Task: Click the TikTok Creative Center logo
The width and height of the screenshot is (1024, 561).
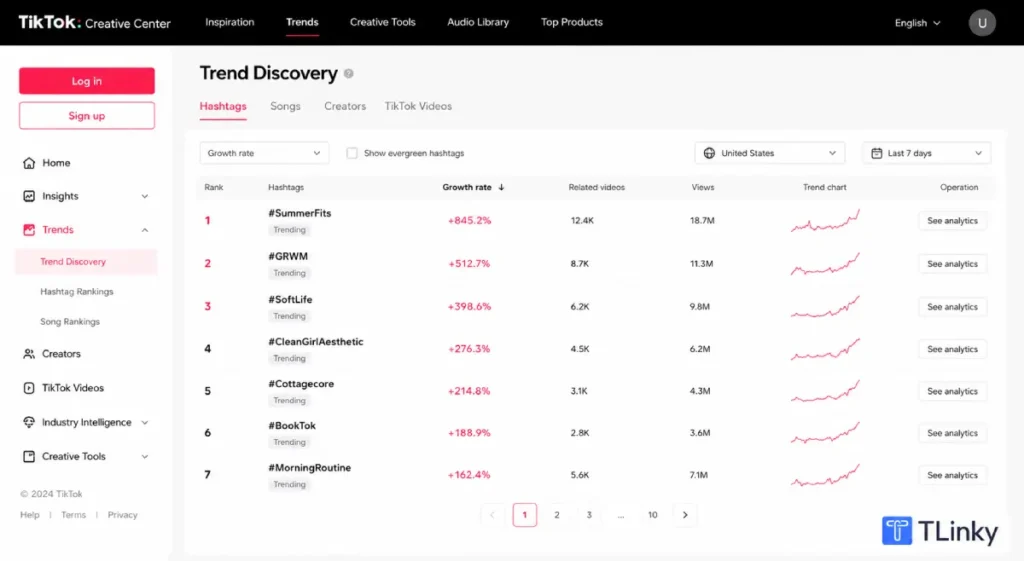Action: [x=95, y=23]
